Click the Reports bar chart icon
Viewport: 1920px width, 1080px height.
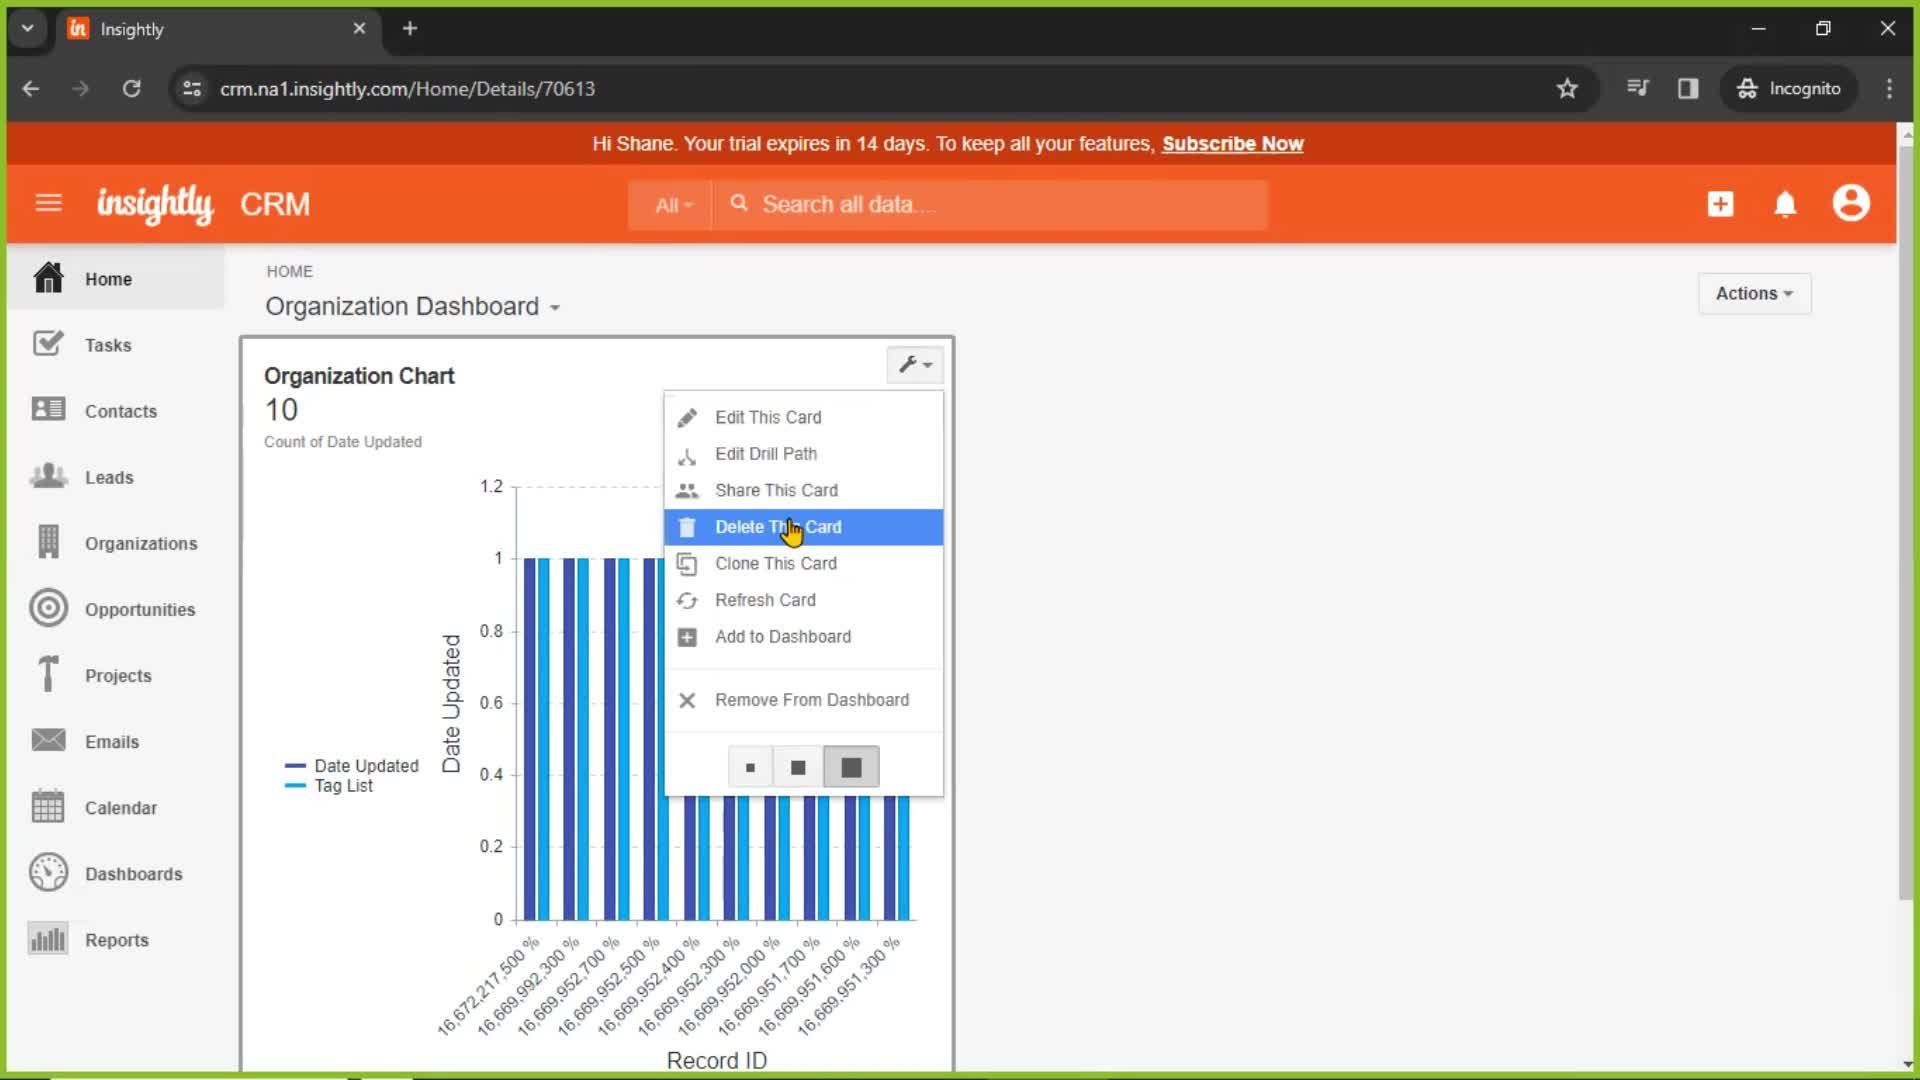click(48, 939)
